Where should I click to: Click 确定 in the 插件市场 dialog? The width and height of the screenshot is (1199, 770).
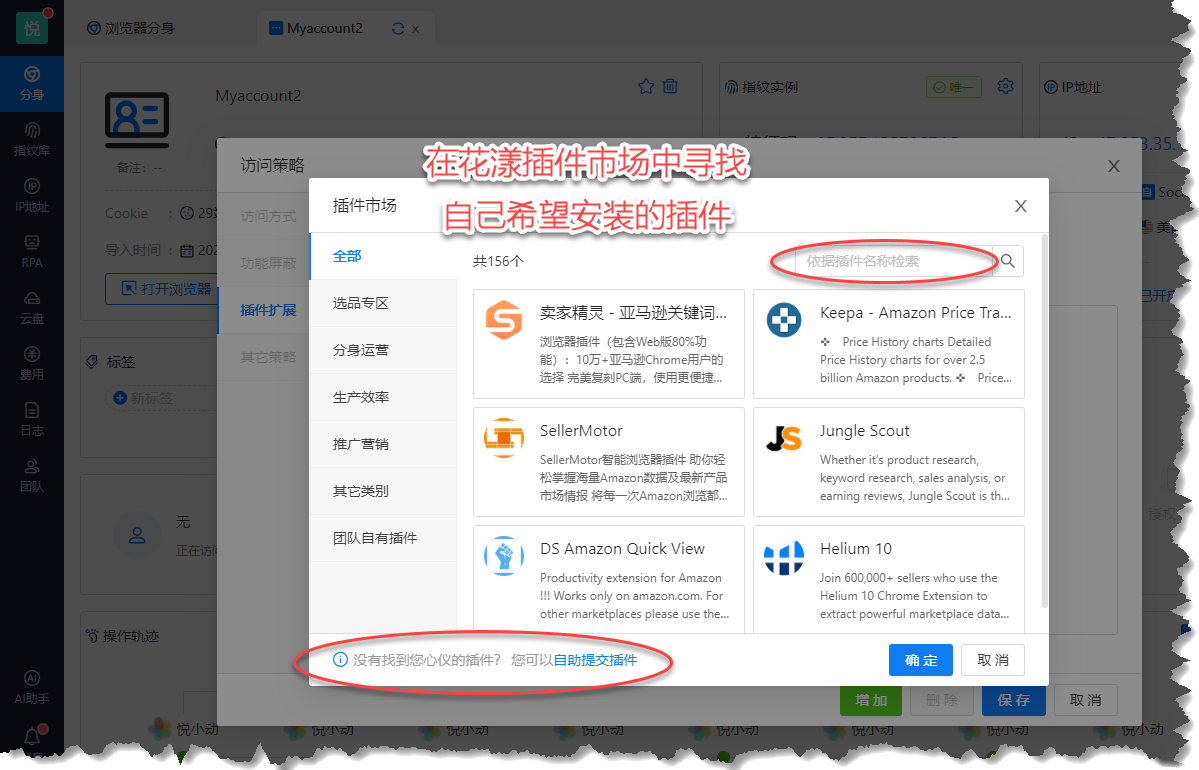[921, 661]
